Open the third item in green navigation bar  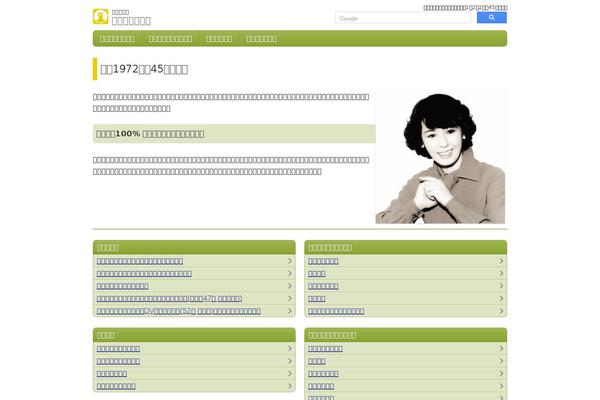click(219, 39)
